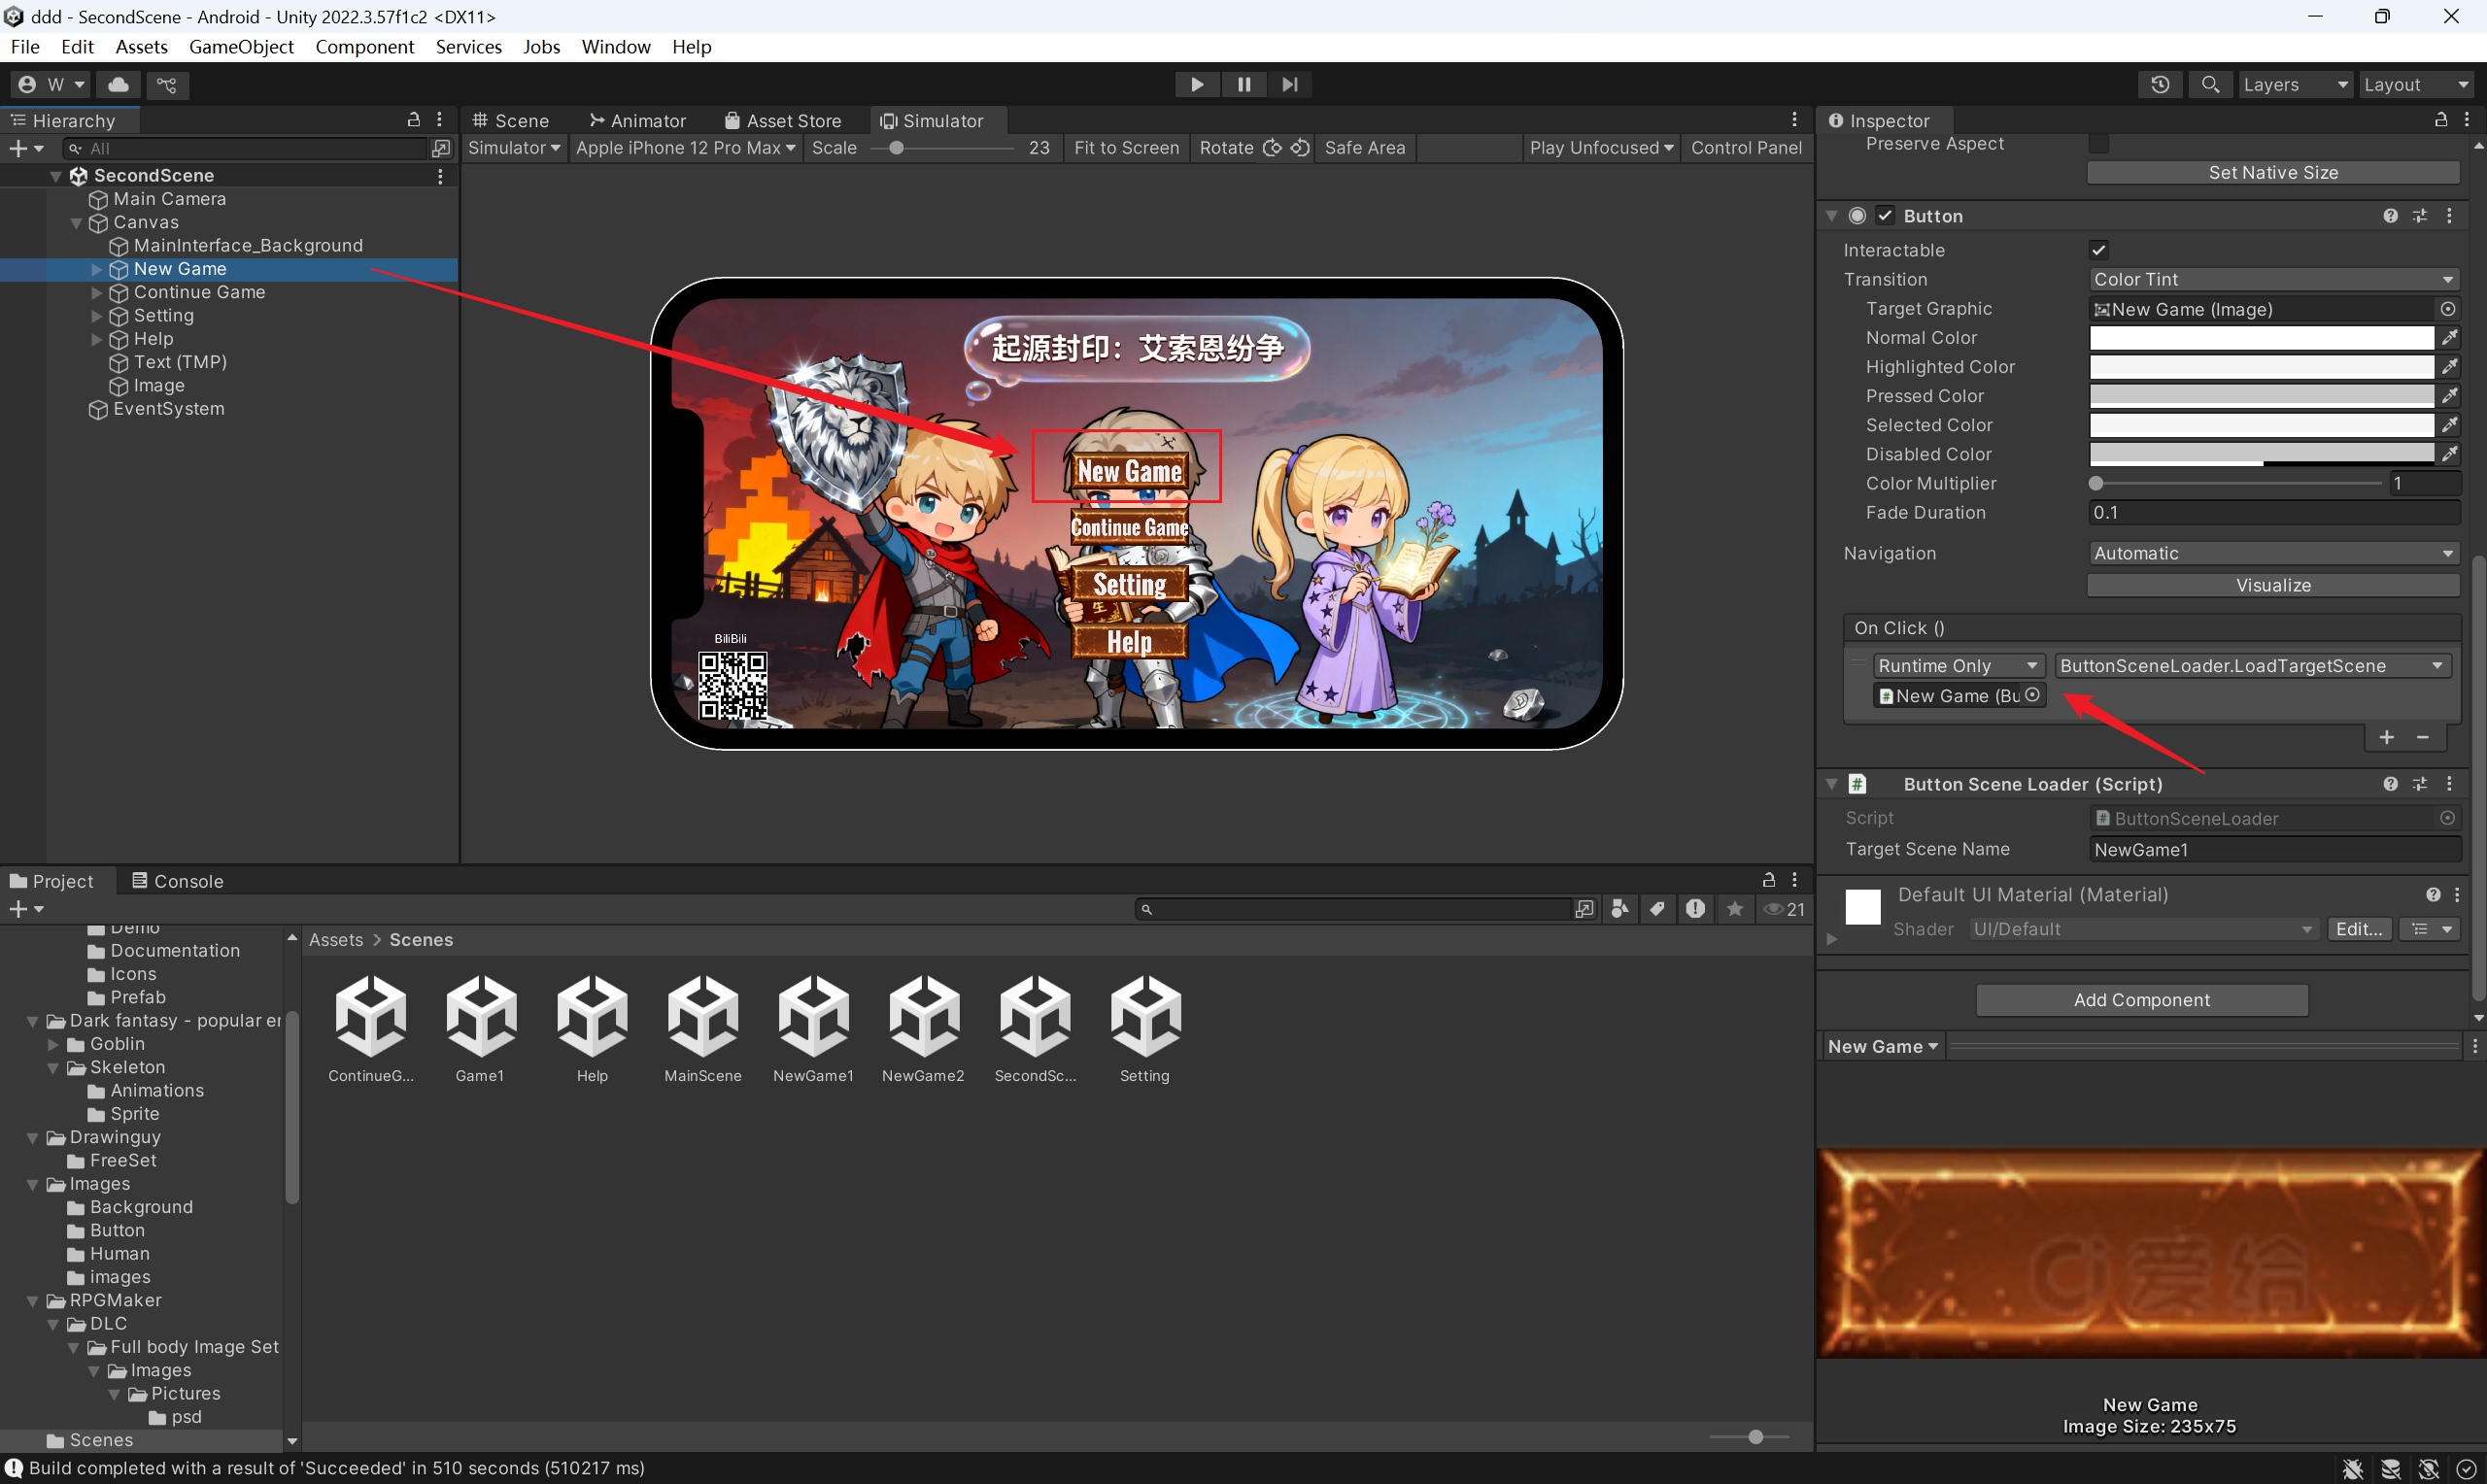This screenshot has width=2487, height=1484.
Task: Switch to the Scene tab
Action: 511,121
